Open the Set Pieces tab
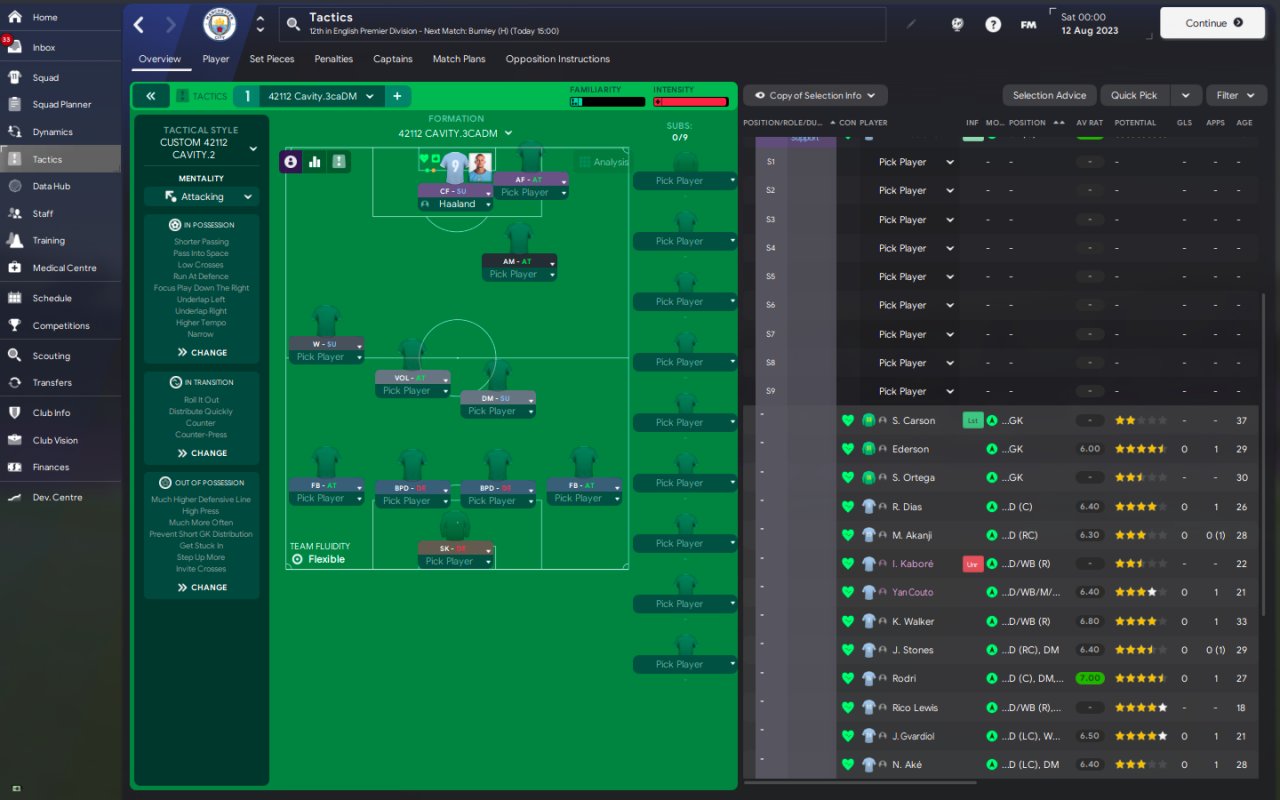The width and height of the screenshot is (1280, 800). point(272,59)
